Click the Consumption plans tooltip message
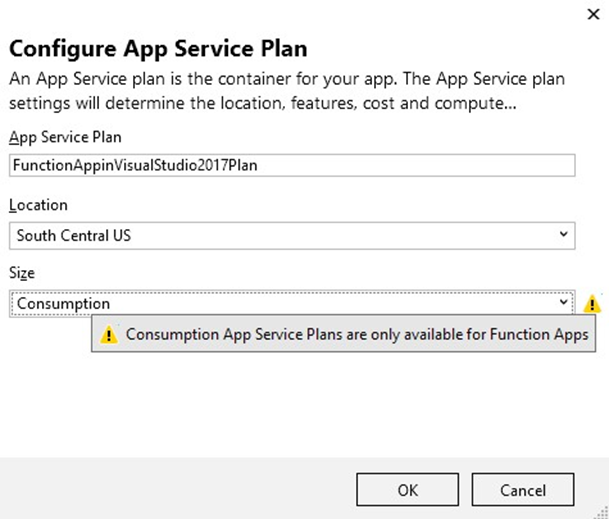The height and width of the screenshot is (519, 609). pos(358,336)
